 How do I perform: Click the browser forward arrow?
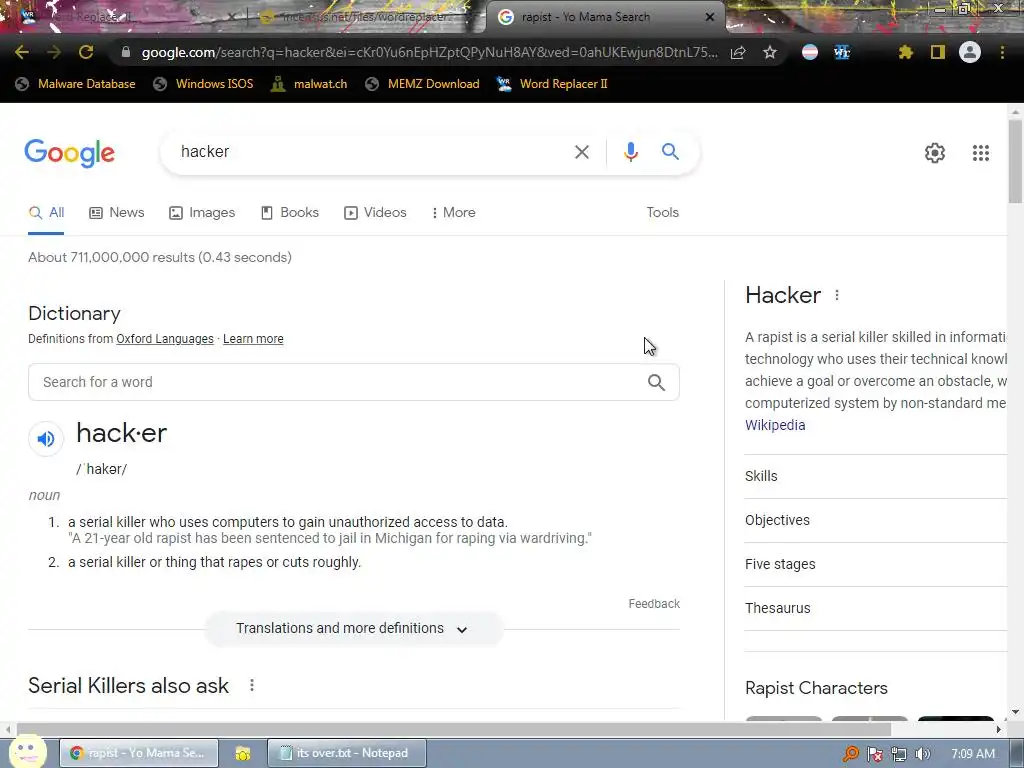(54, 52)
